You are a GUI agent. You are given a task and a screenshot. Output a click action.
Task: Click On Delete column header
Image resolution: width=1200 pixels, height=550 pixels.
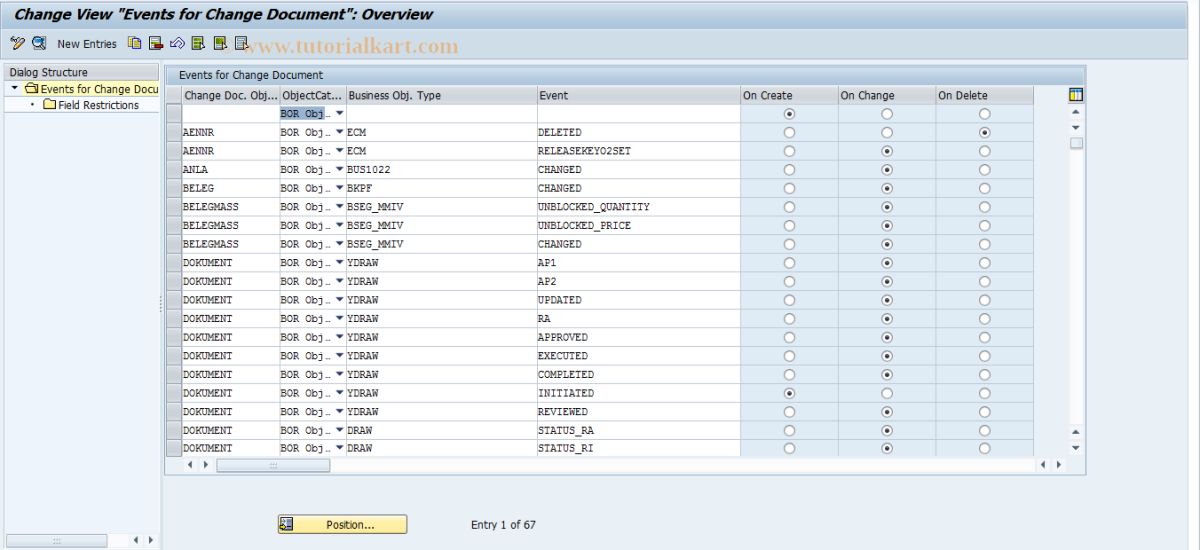point(985,95)
